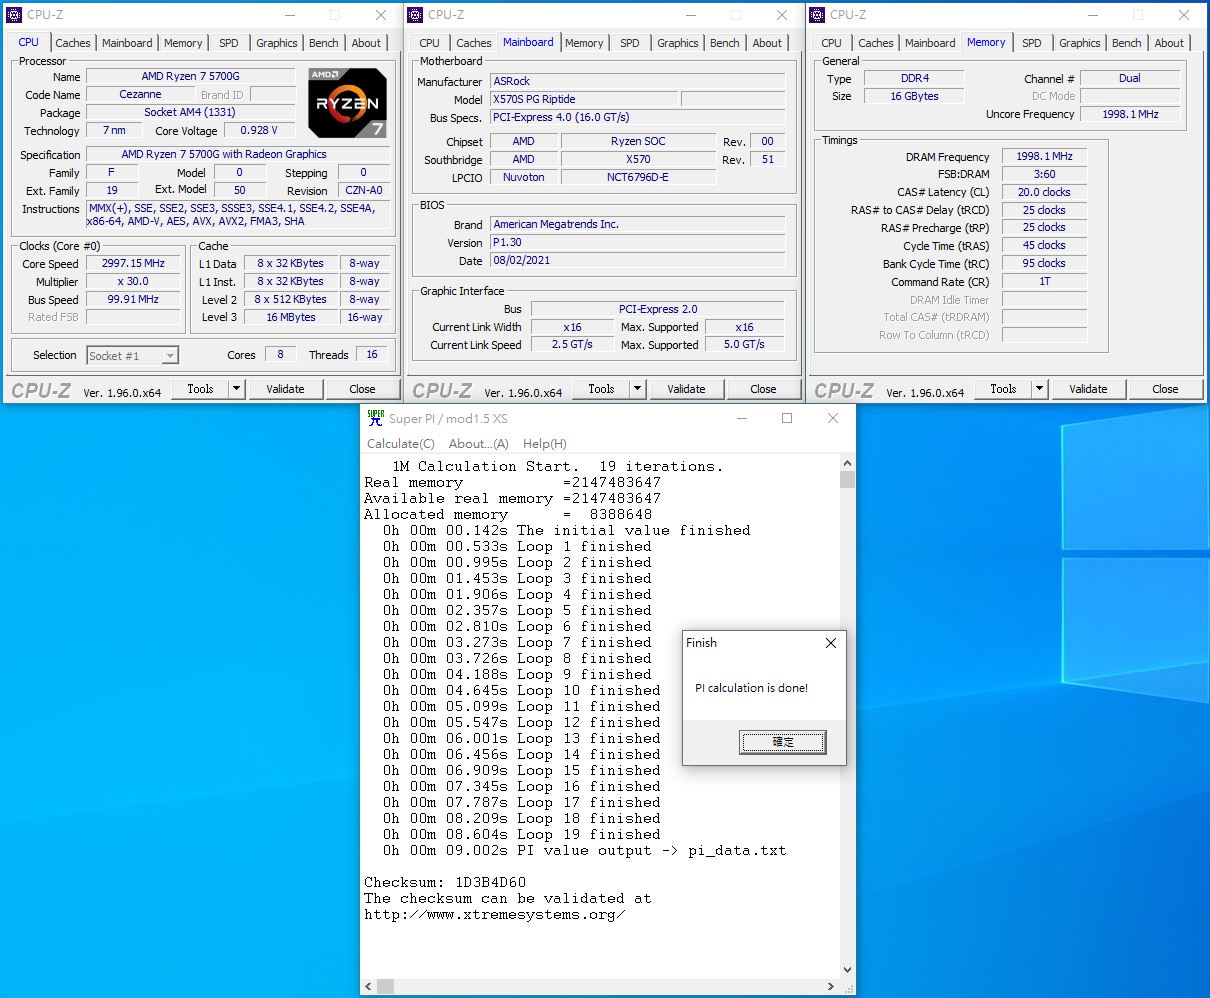The image size is (1210, 998).
Task: Select the SPD tab in the CPU window
Action: [229, 43]
